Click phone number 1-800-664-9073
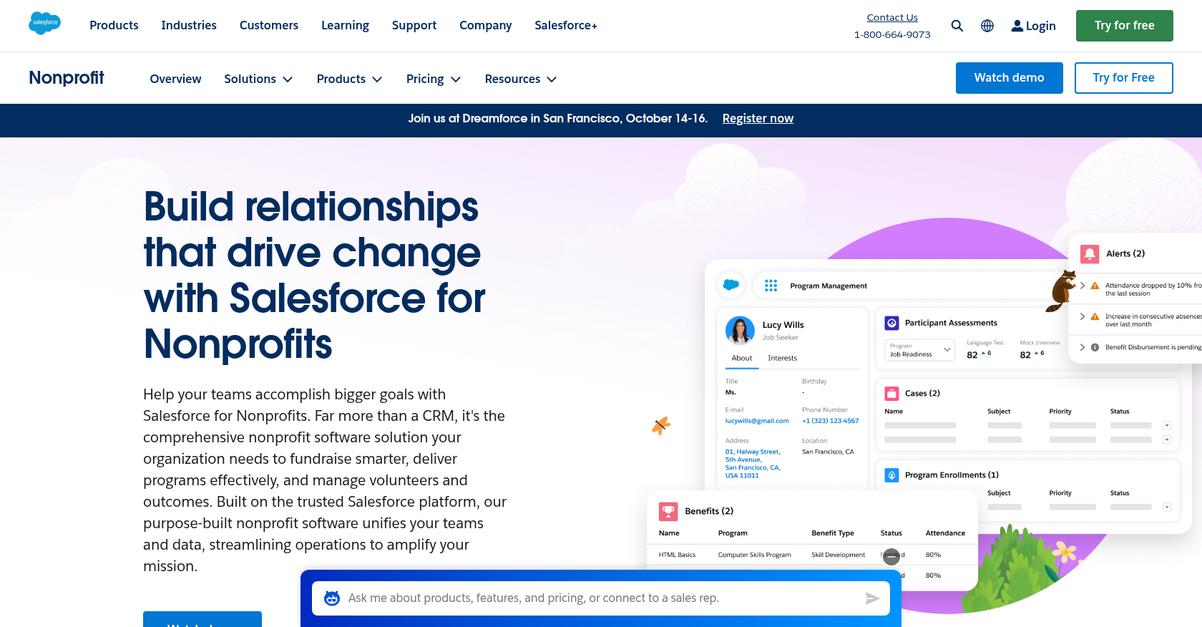The height and width of the screenshot is (627, 1202). (892, 34)
